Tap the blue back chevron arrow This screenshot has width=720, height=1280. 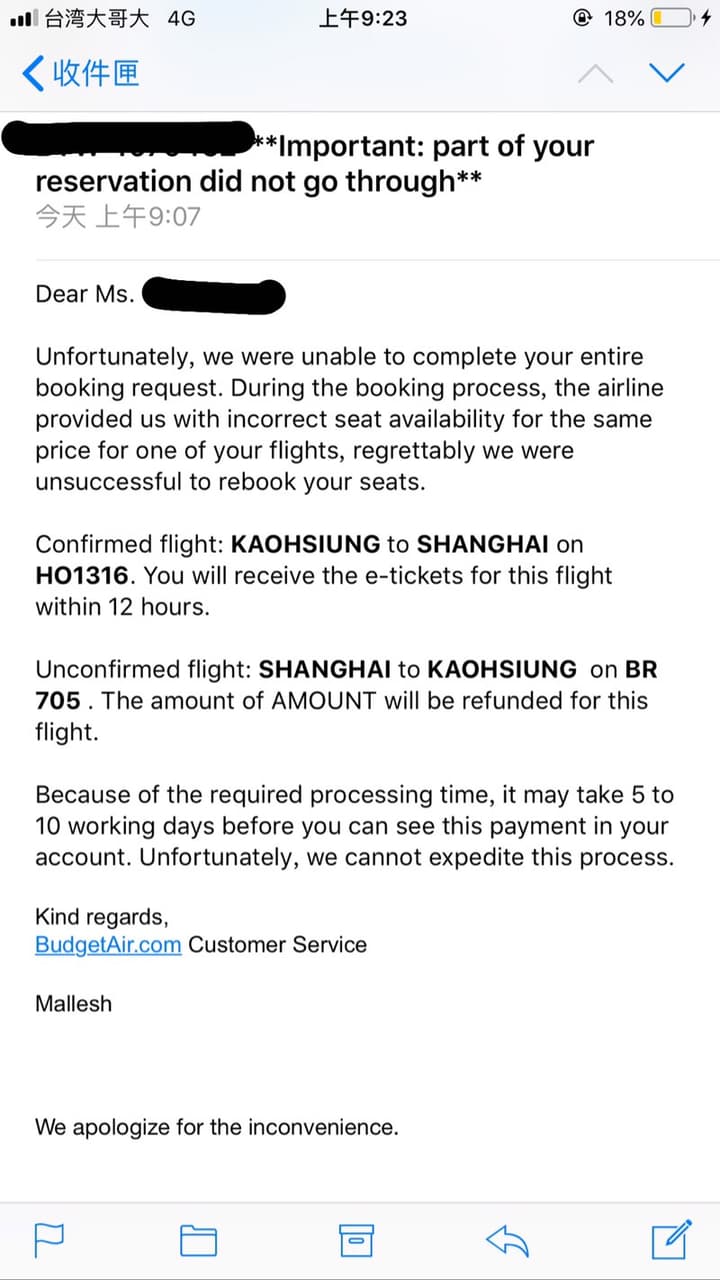[33, 73]
